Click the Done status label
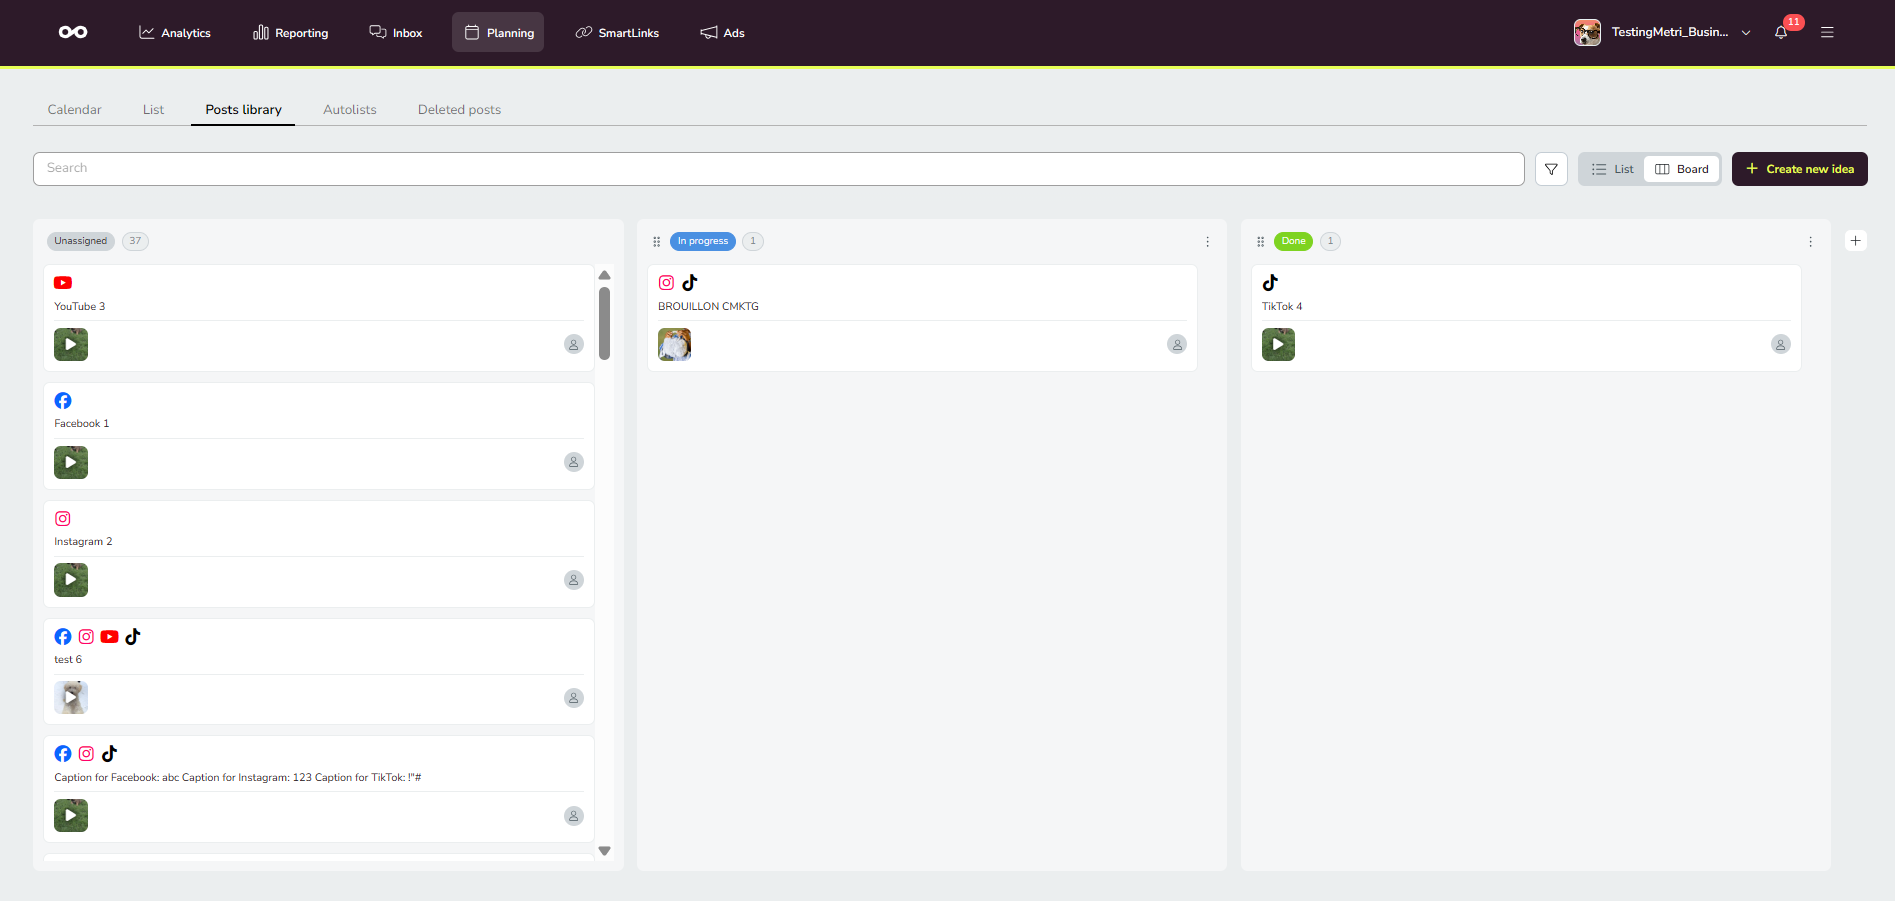Screen dimensions: 1895x901 click(x=1293, y=241)
